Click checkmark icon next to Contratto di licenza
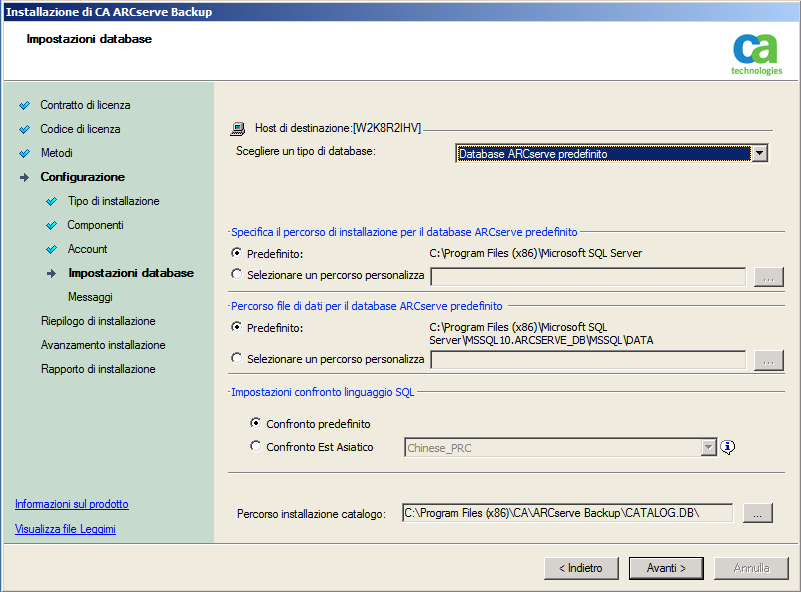 (x=24, y=105)
